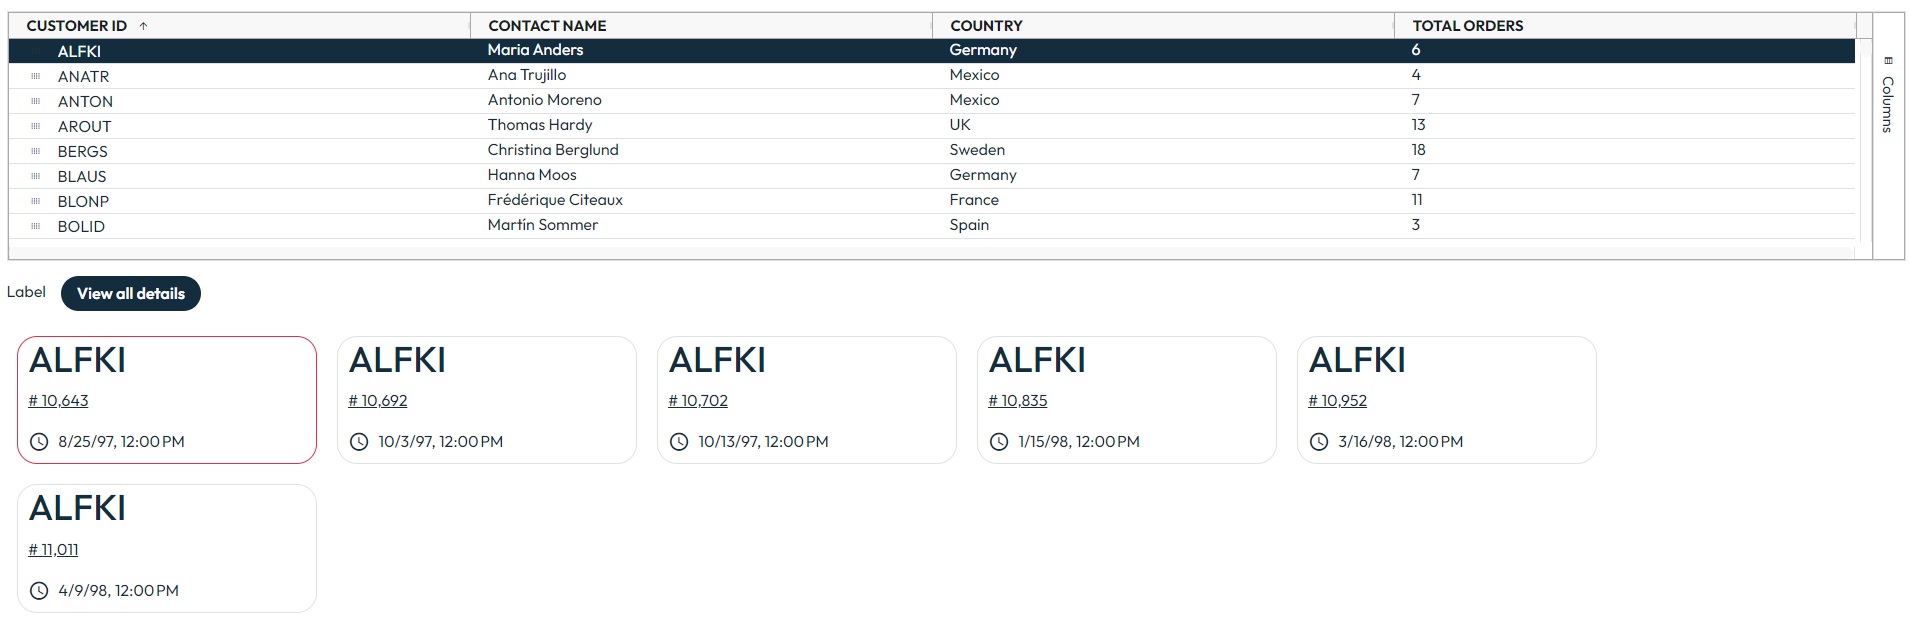Open order link # 10,692
The width and height of the screenshot is (1910, 623).
[x=378, y=401]
